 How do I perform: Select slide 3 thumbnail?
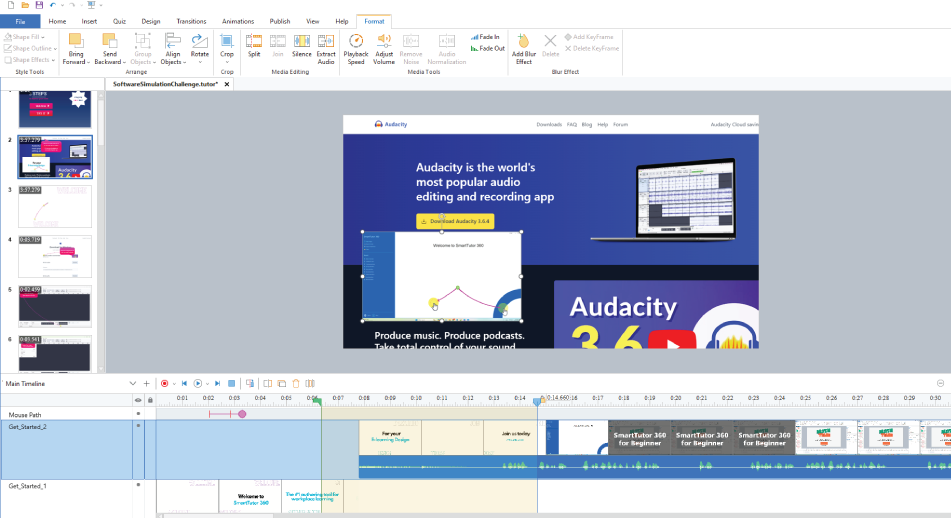tap(55, 207)
